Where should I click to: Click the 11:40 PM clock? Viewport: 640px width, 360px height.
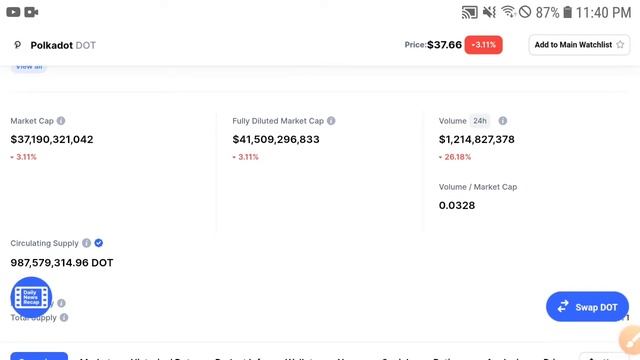tap(603, 13)
